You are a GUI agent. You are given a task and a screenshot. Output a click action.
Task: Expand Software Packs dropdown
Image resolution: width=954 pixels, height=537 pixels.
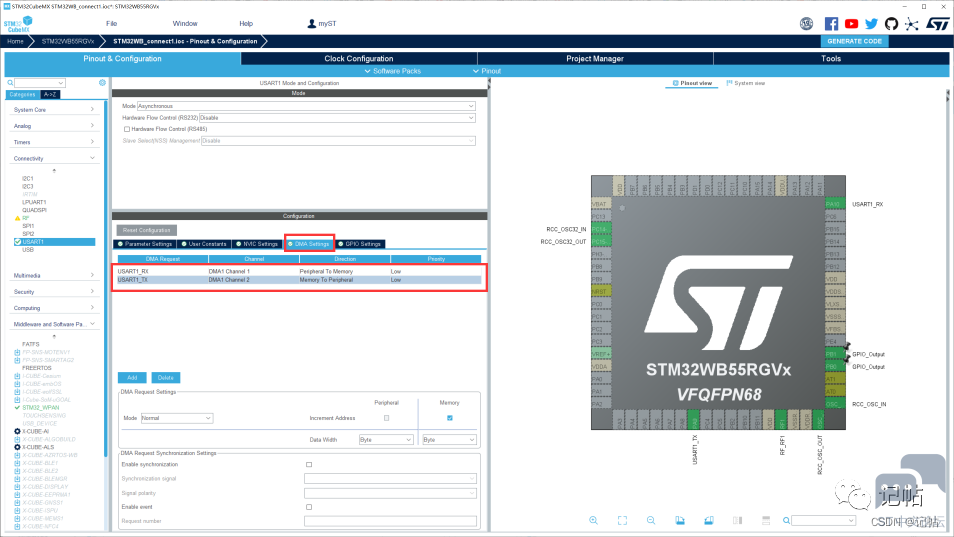click(392, 71)
